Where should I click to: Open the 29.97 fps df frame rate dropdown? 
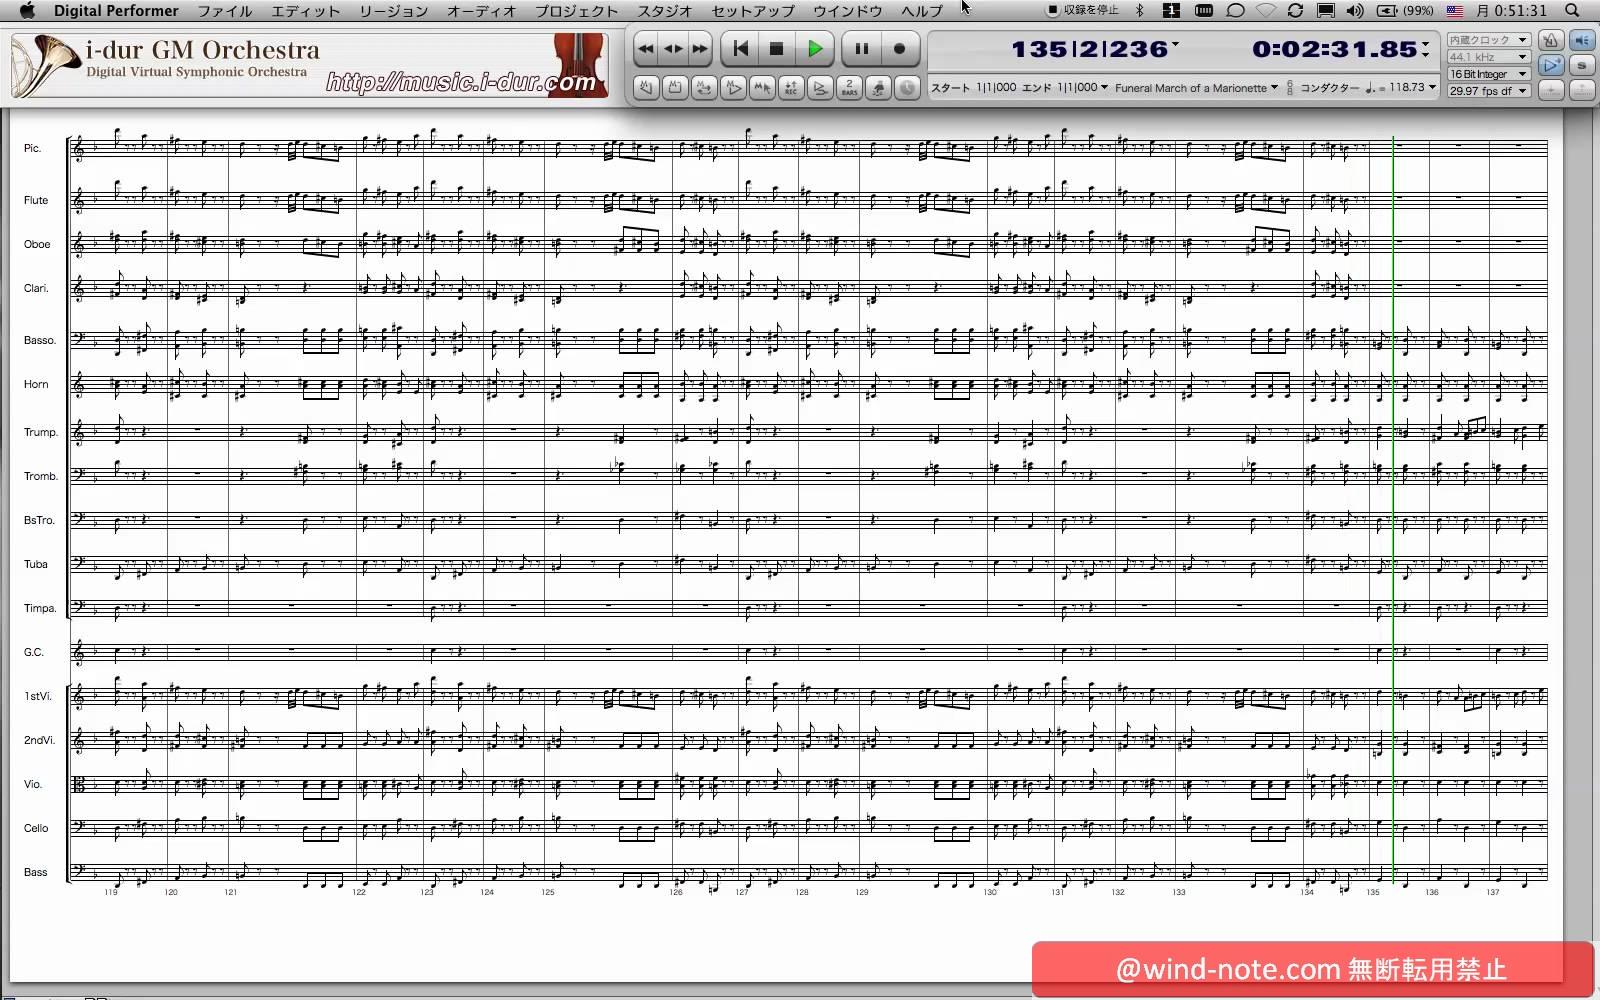(1488, 91)
